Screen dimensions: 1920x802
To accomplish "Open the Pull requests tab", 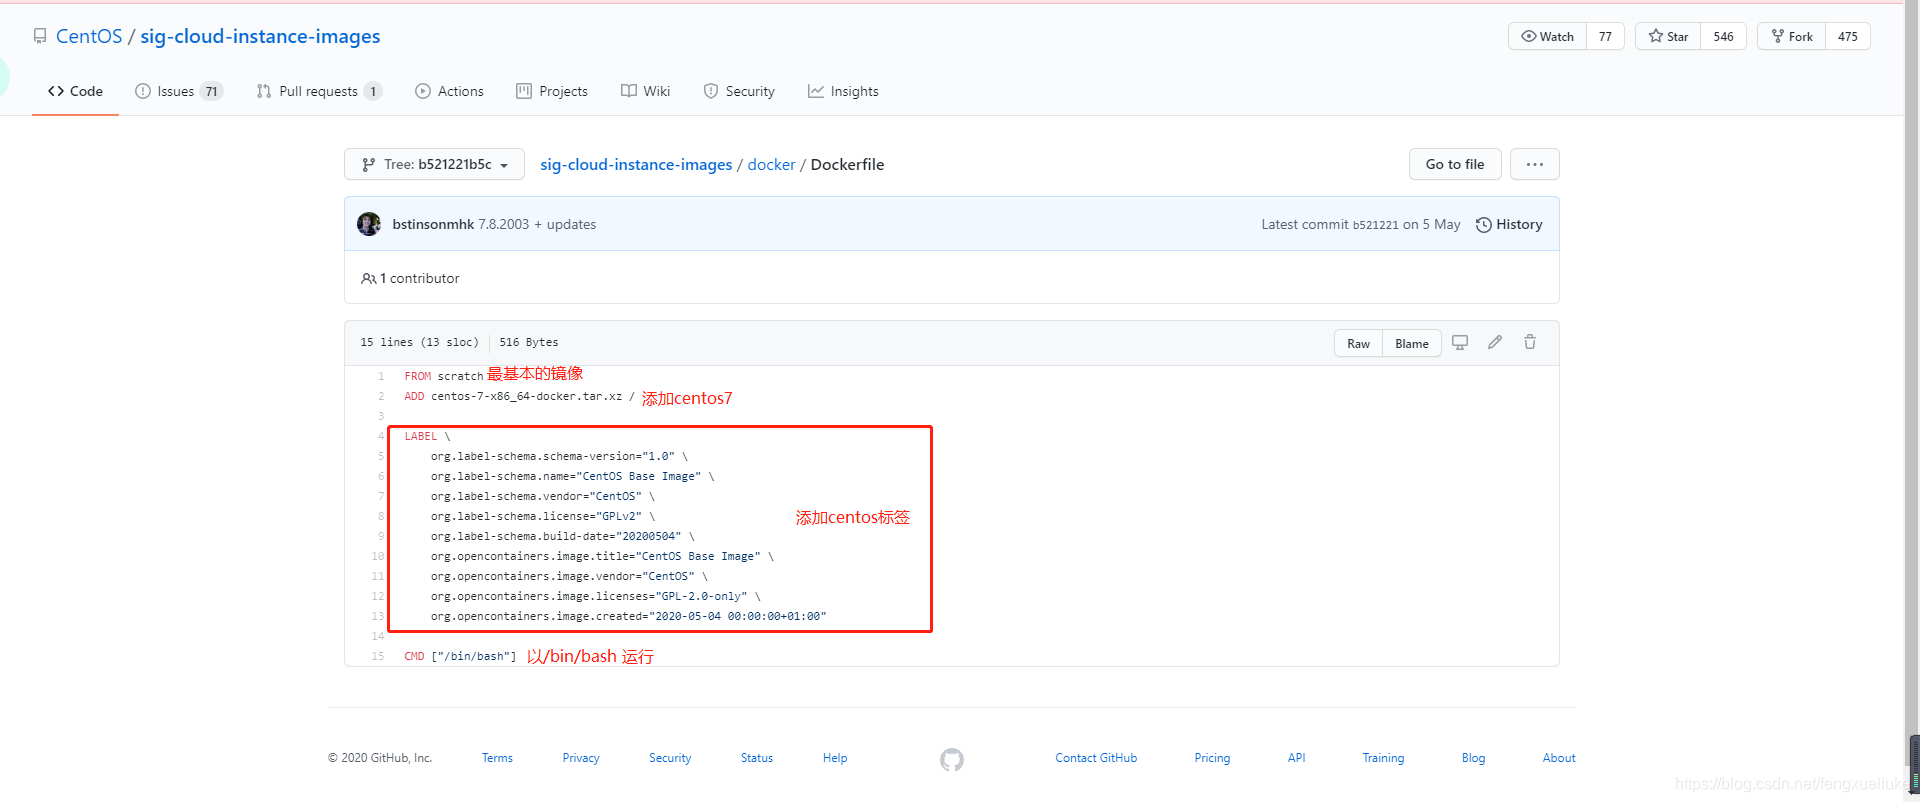I will tap(319, 91).
